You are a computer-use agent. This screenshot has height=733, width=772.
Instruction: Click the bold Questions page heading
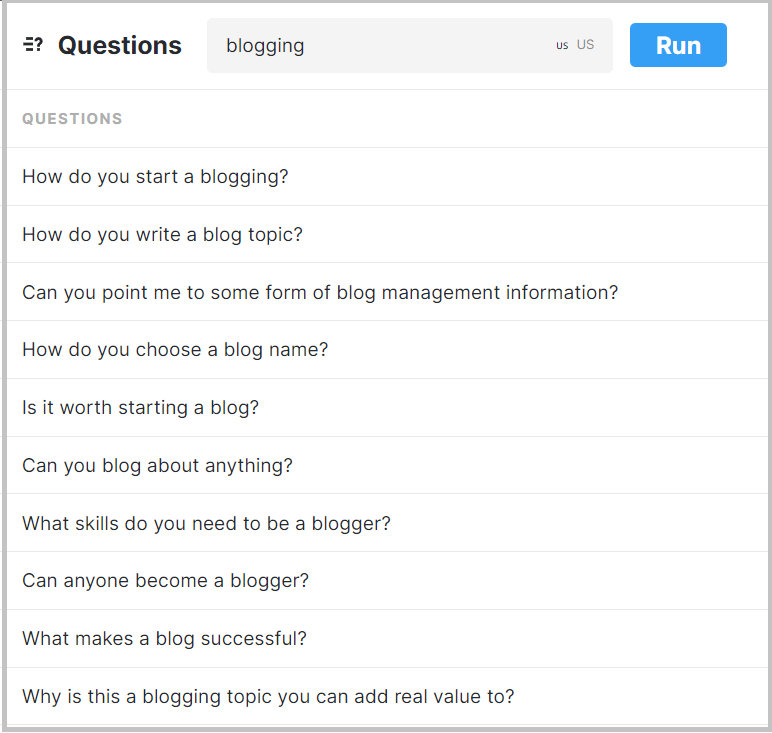(x=120, y=45)
